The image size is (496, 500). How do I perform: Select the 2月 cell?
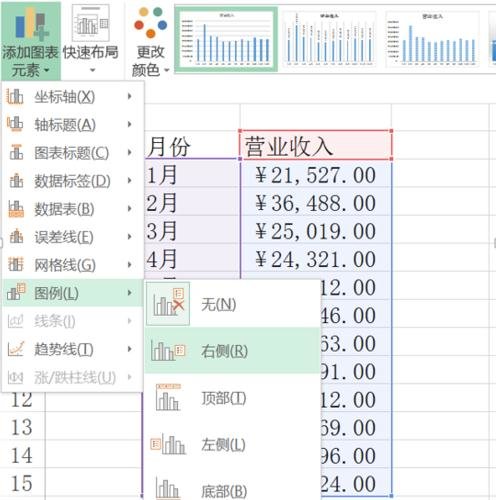192,202
